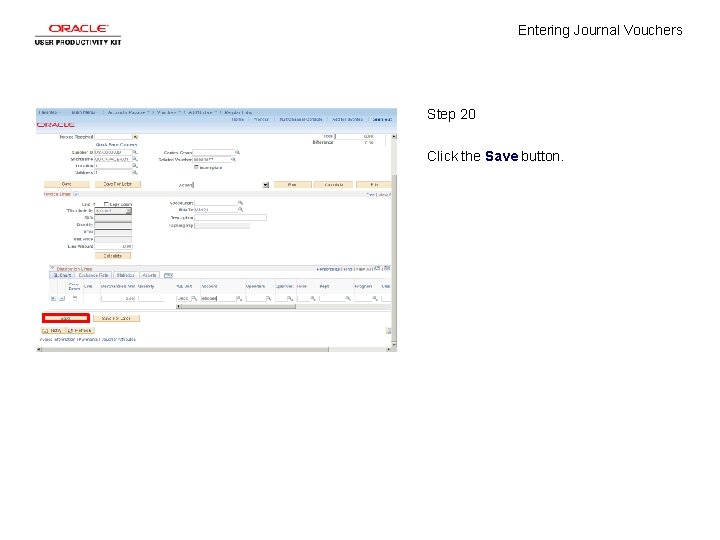Screen dimensions: 720x540
Task: Click the Ship To lookup magnifier
Action: point(240,209)
